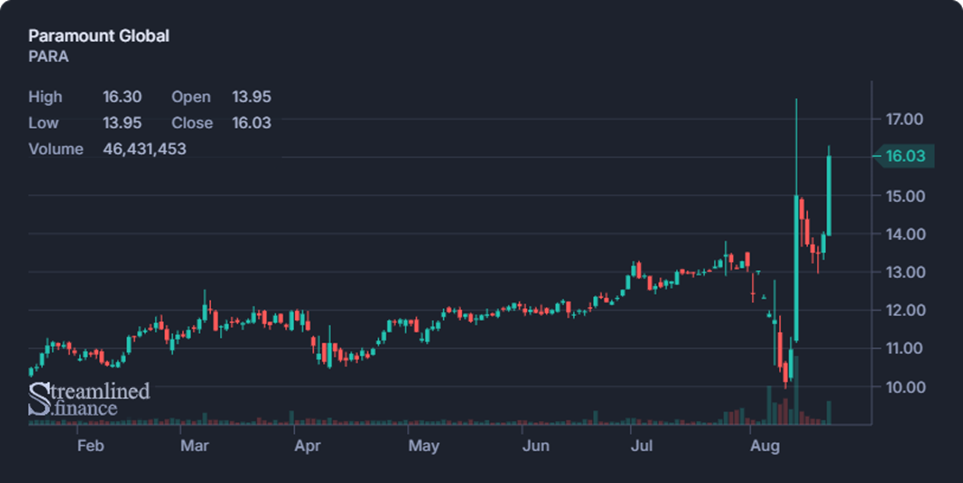Click the Aug label on time axis
Viewport: 963px width, 483px height.
765,446
